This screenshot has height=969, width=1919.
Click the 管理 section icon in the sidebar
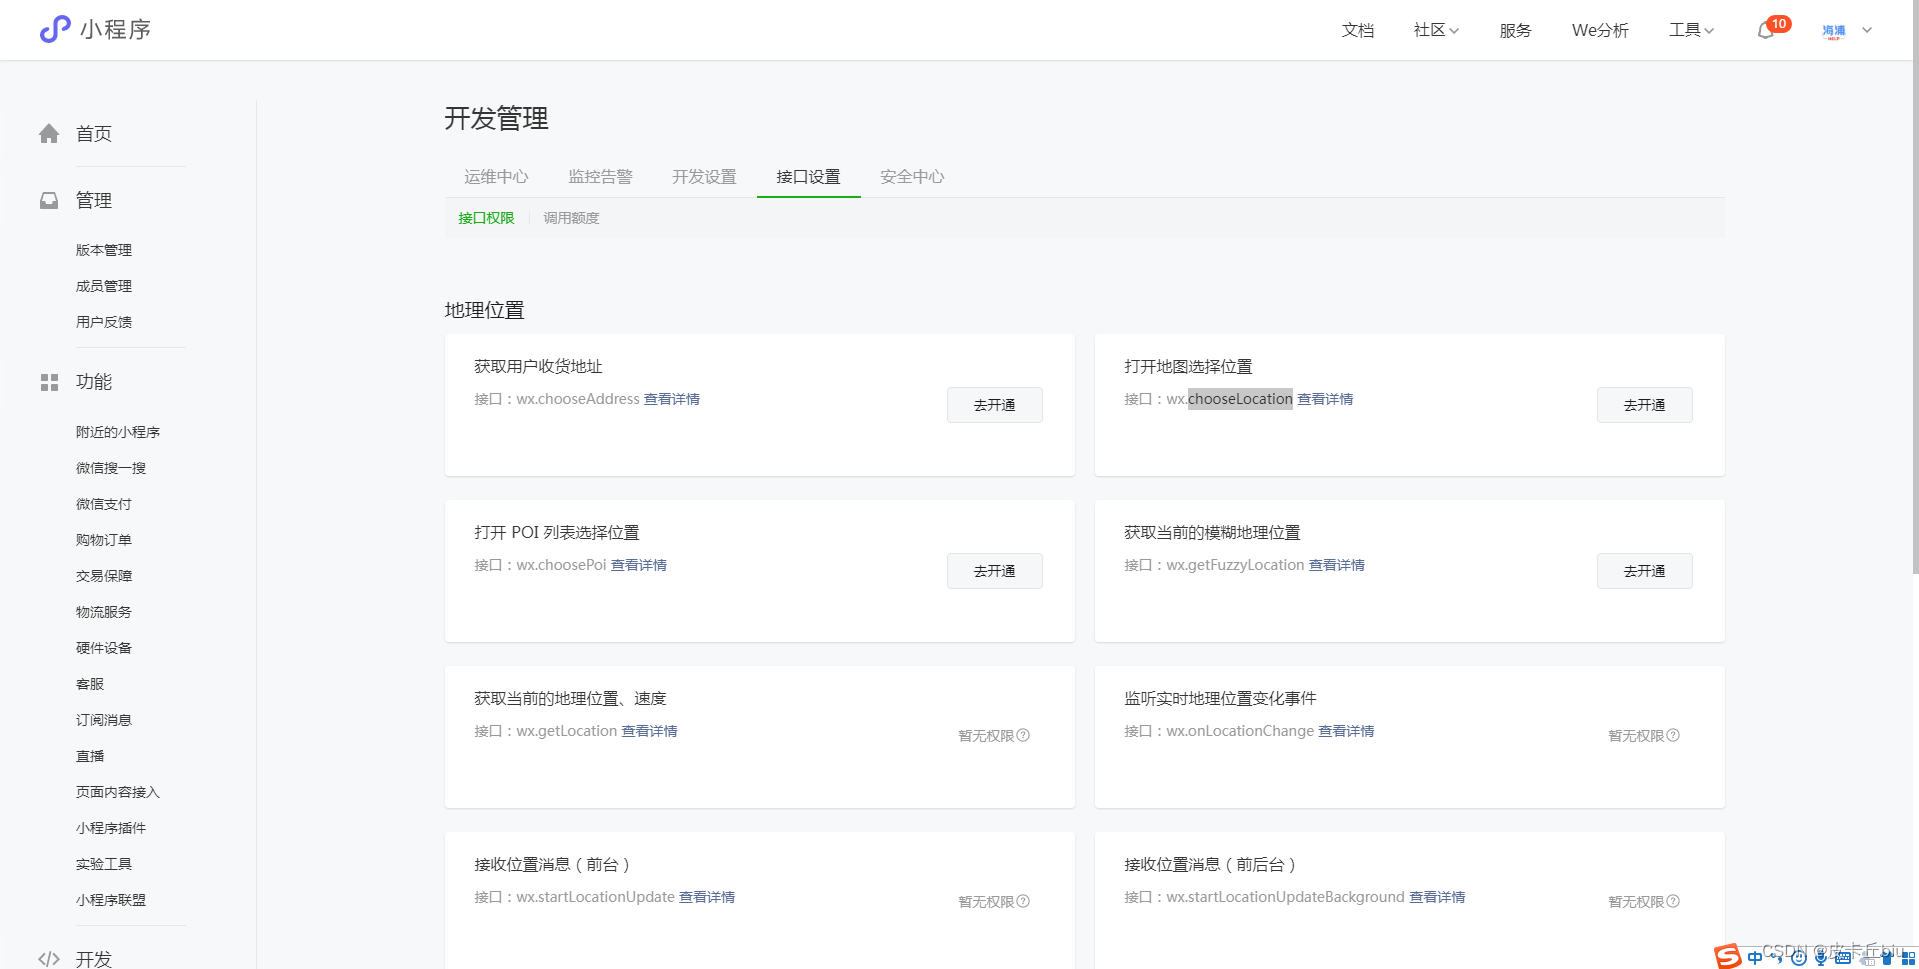click(x=49, y=200)
